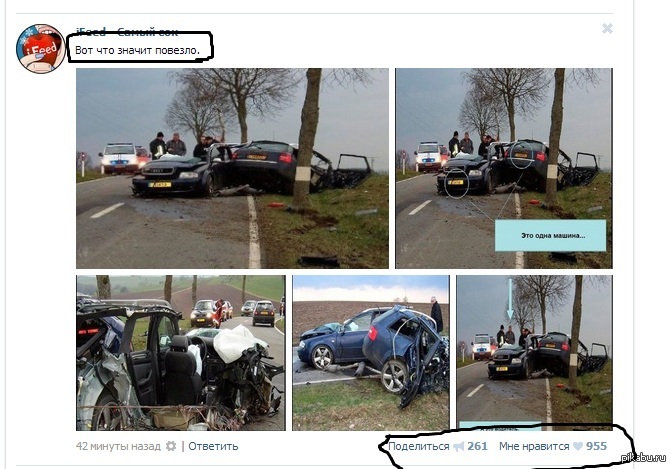Open the photo captioned Это одна машина

tap(504, 168)
